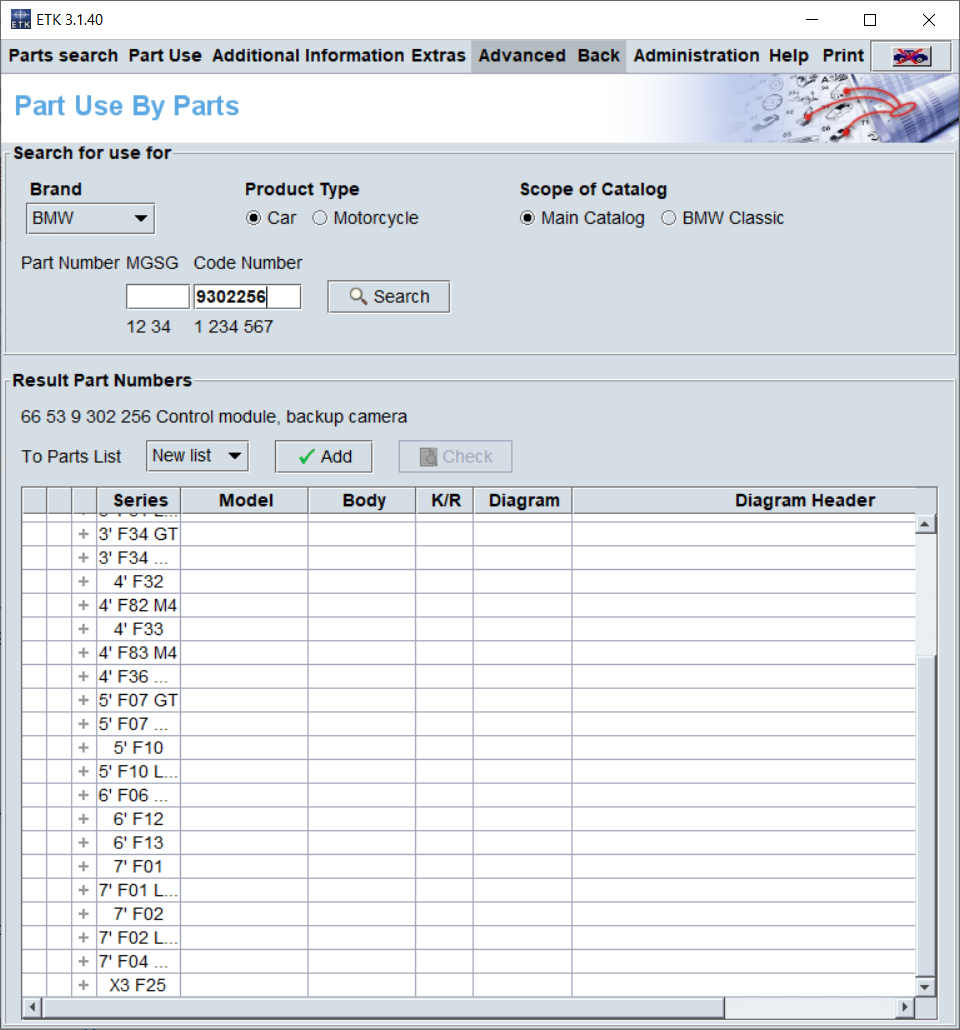The height and width of the screenshot is (1030, 960).
Task: Open the Brand BMW dropdown
Action: tap(91, 218)
